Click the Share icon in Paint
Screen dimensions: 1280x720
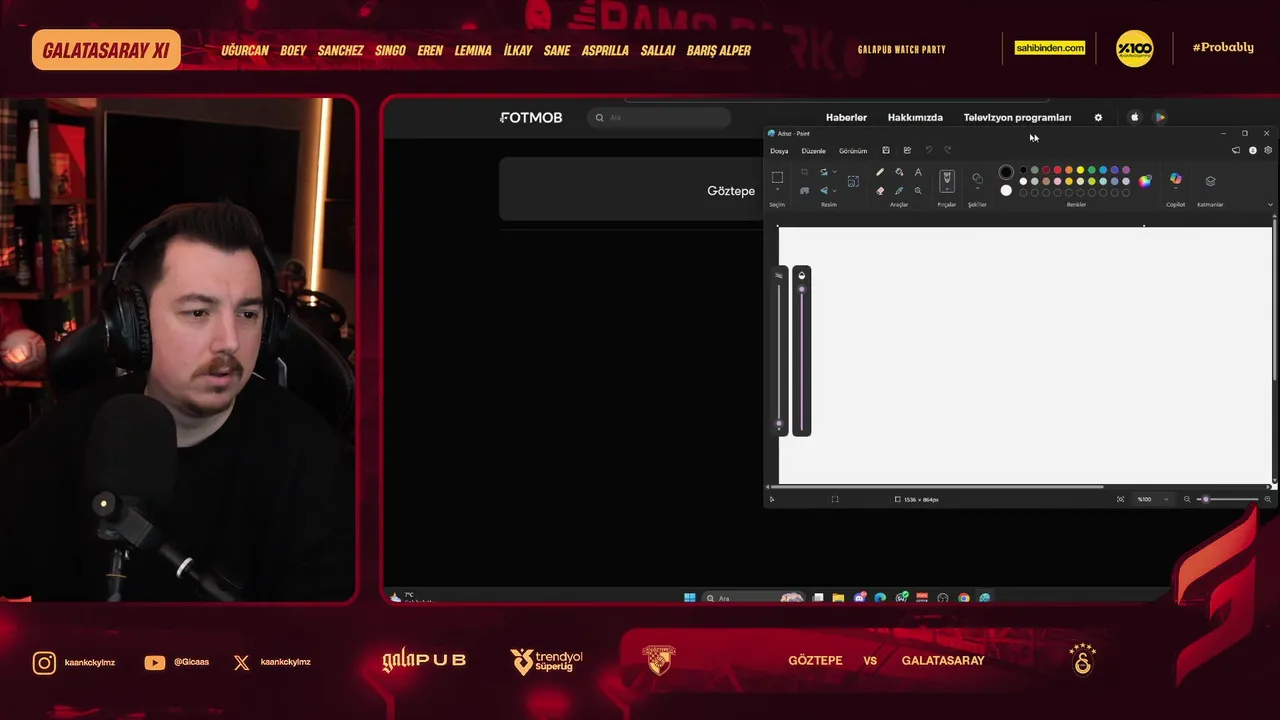pos(907,150)
